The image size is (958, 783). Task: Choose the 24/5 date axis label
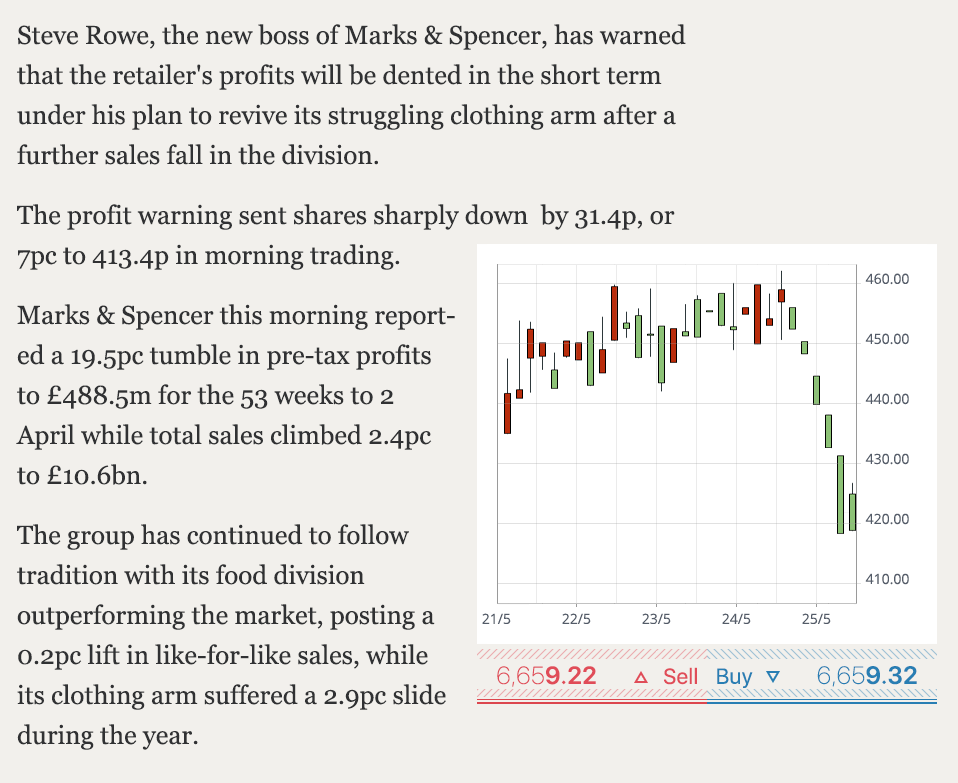[x=736, y=619]
